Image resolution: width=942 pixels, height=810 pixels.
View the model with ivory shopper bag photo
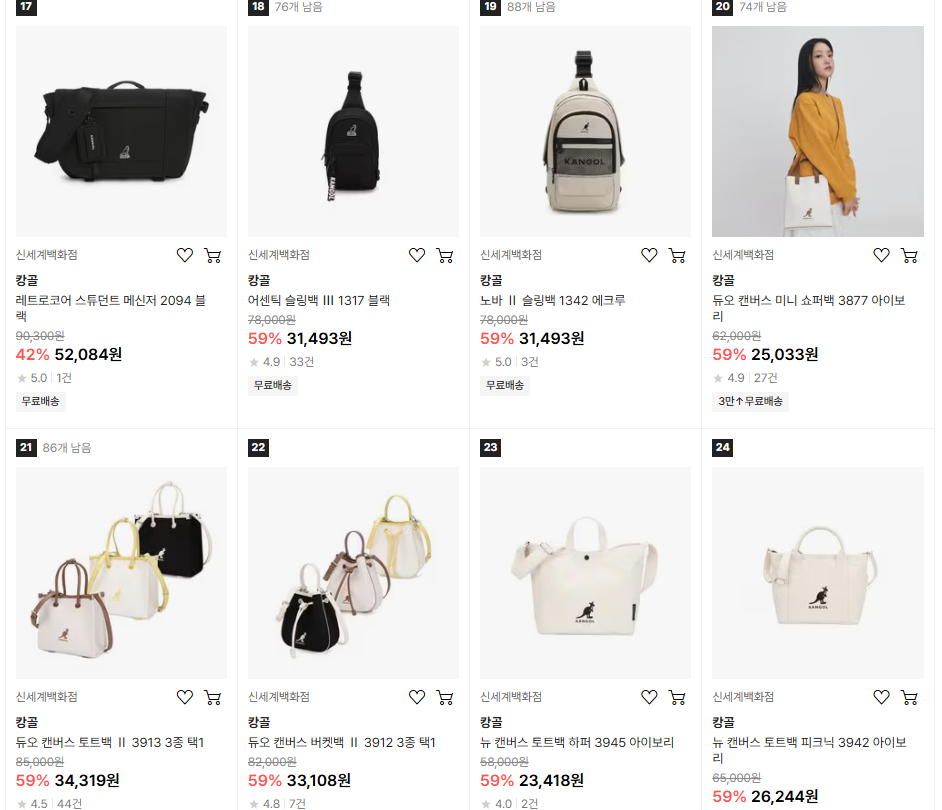coord(818,131)
